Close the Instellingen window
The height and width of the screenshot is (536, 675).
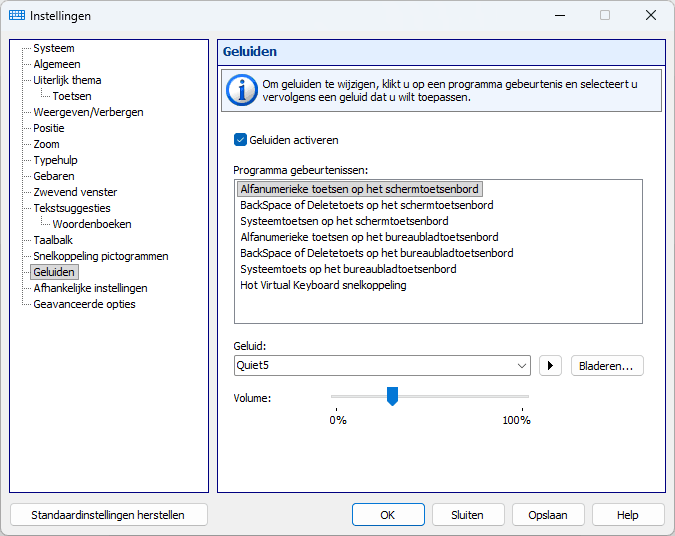(x=651, y=15)
